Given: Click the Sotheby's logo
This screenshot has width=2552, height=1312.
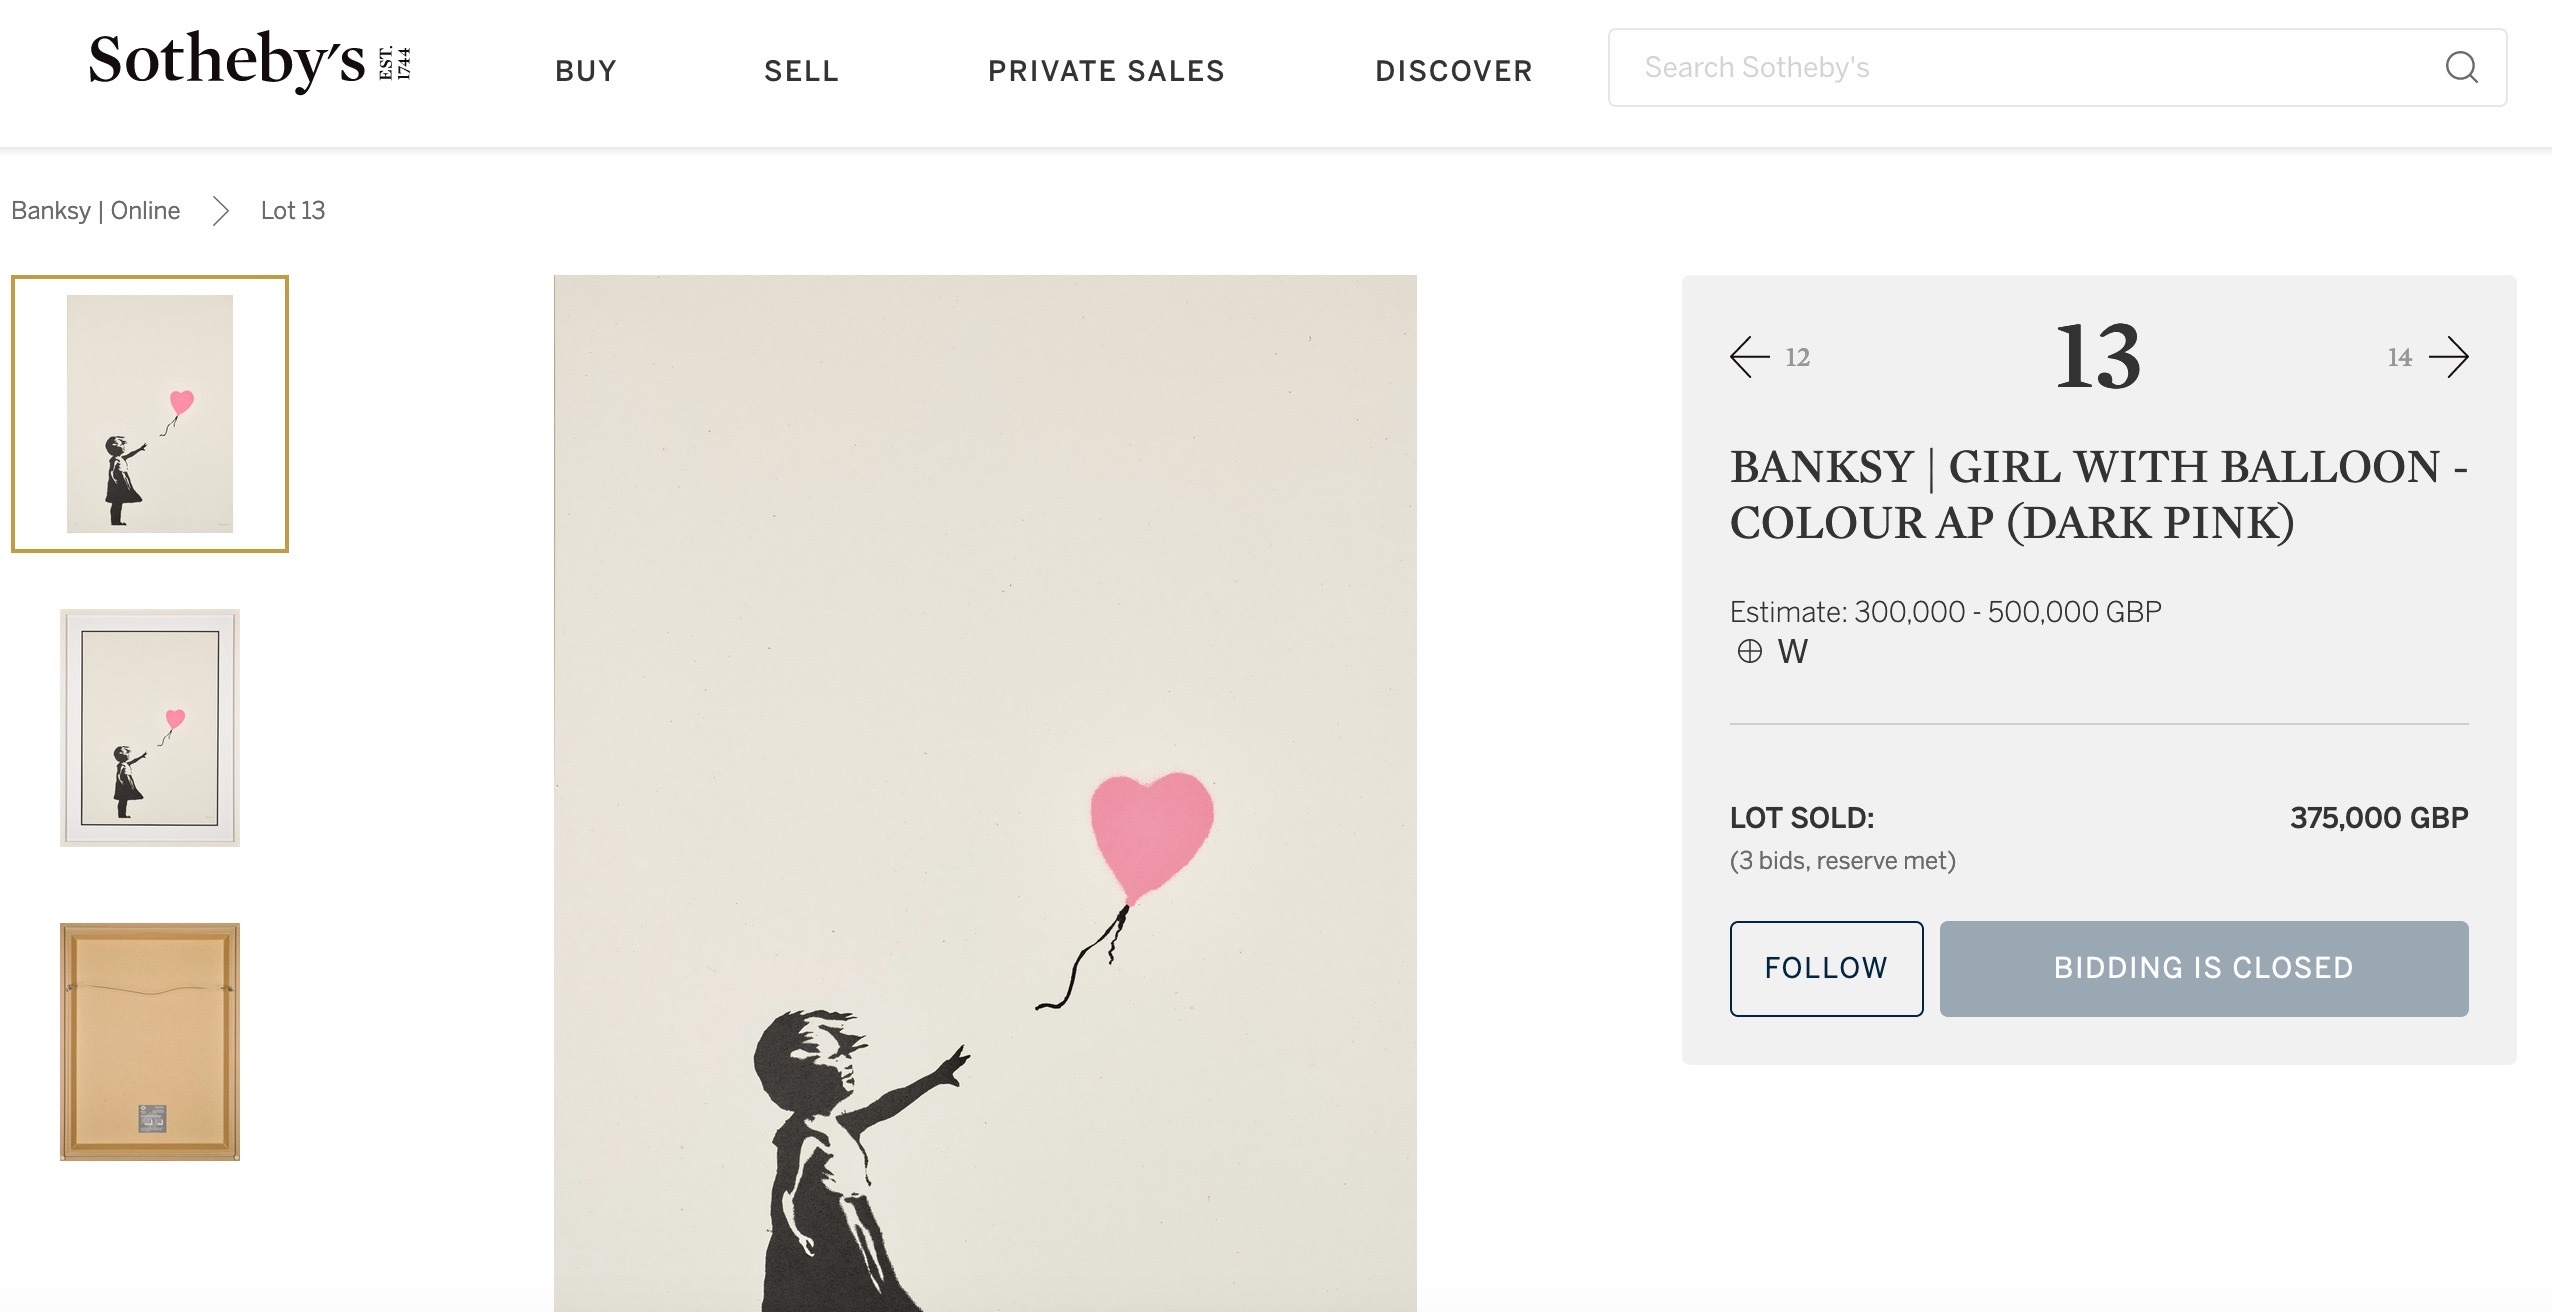Looking at the screenshot, I should (250, 61).
